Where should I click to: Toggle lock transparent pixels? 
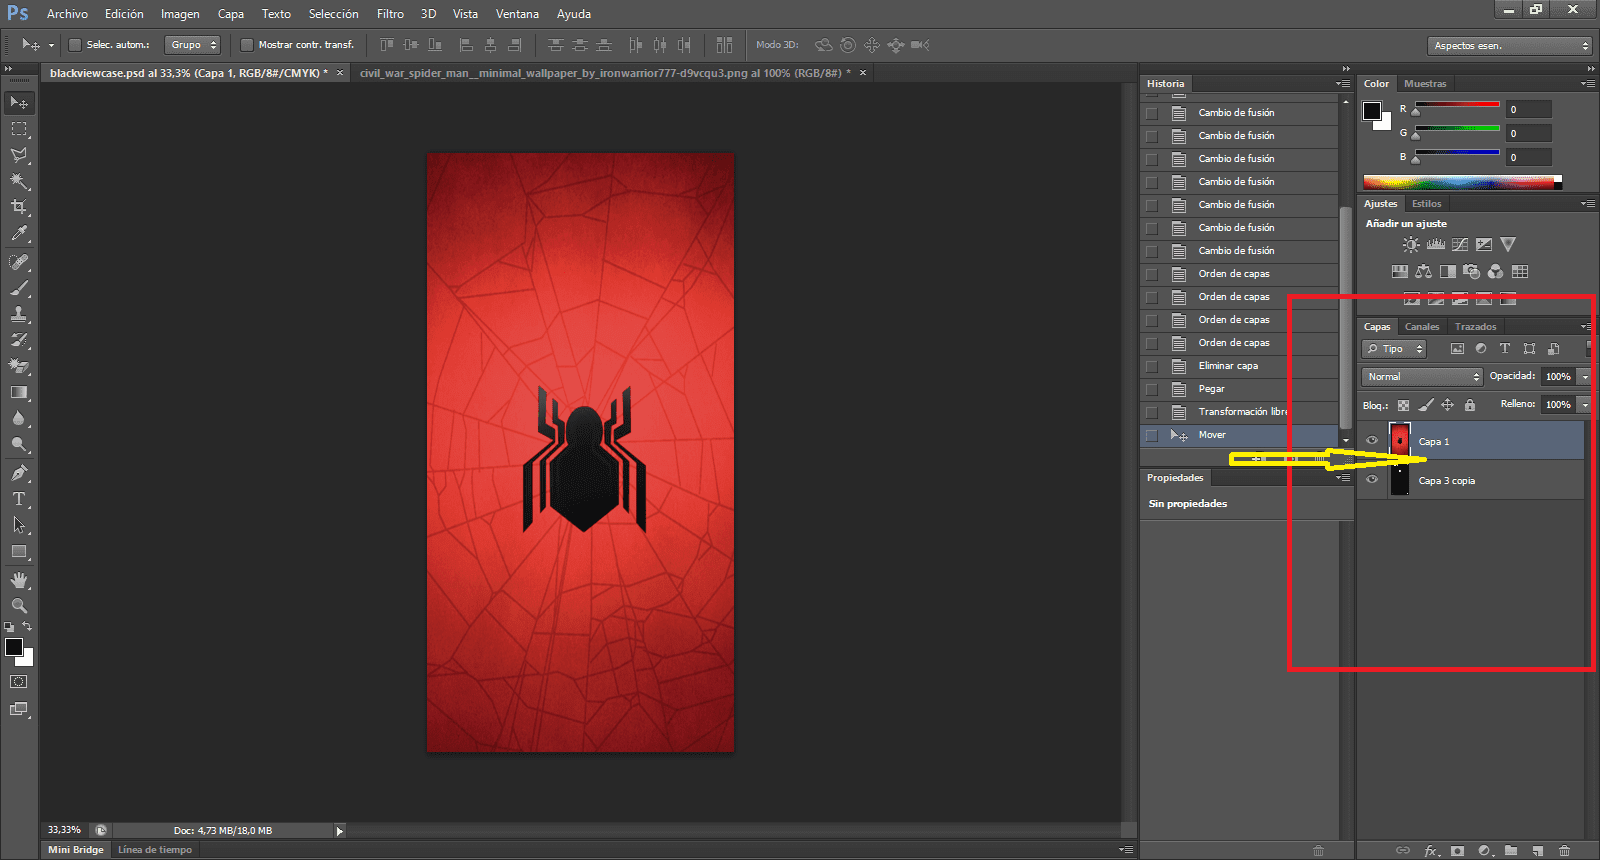point(1403,405)
